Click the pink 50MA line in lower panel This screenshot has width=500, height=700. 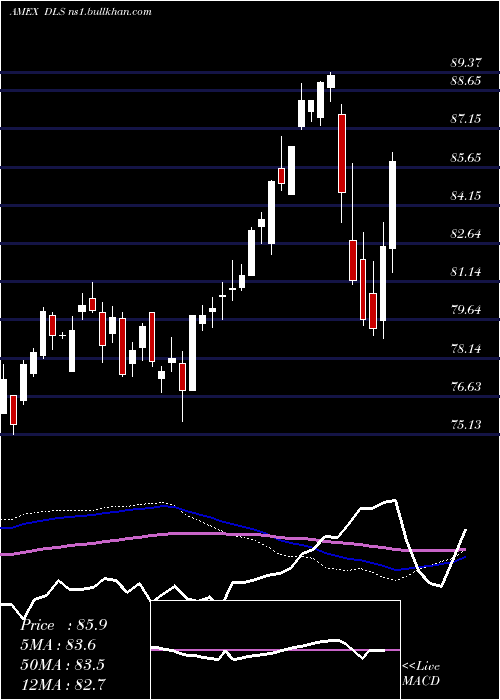pyautogui.click(x=232, y=534)
